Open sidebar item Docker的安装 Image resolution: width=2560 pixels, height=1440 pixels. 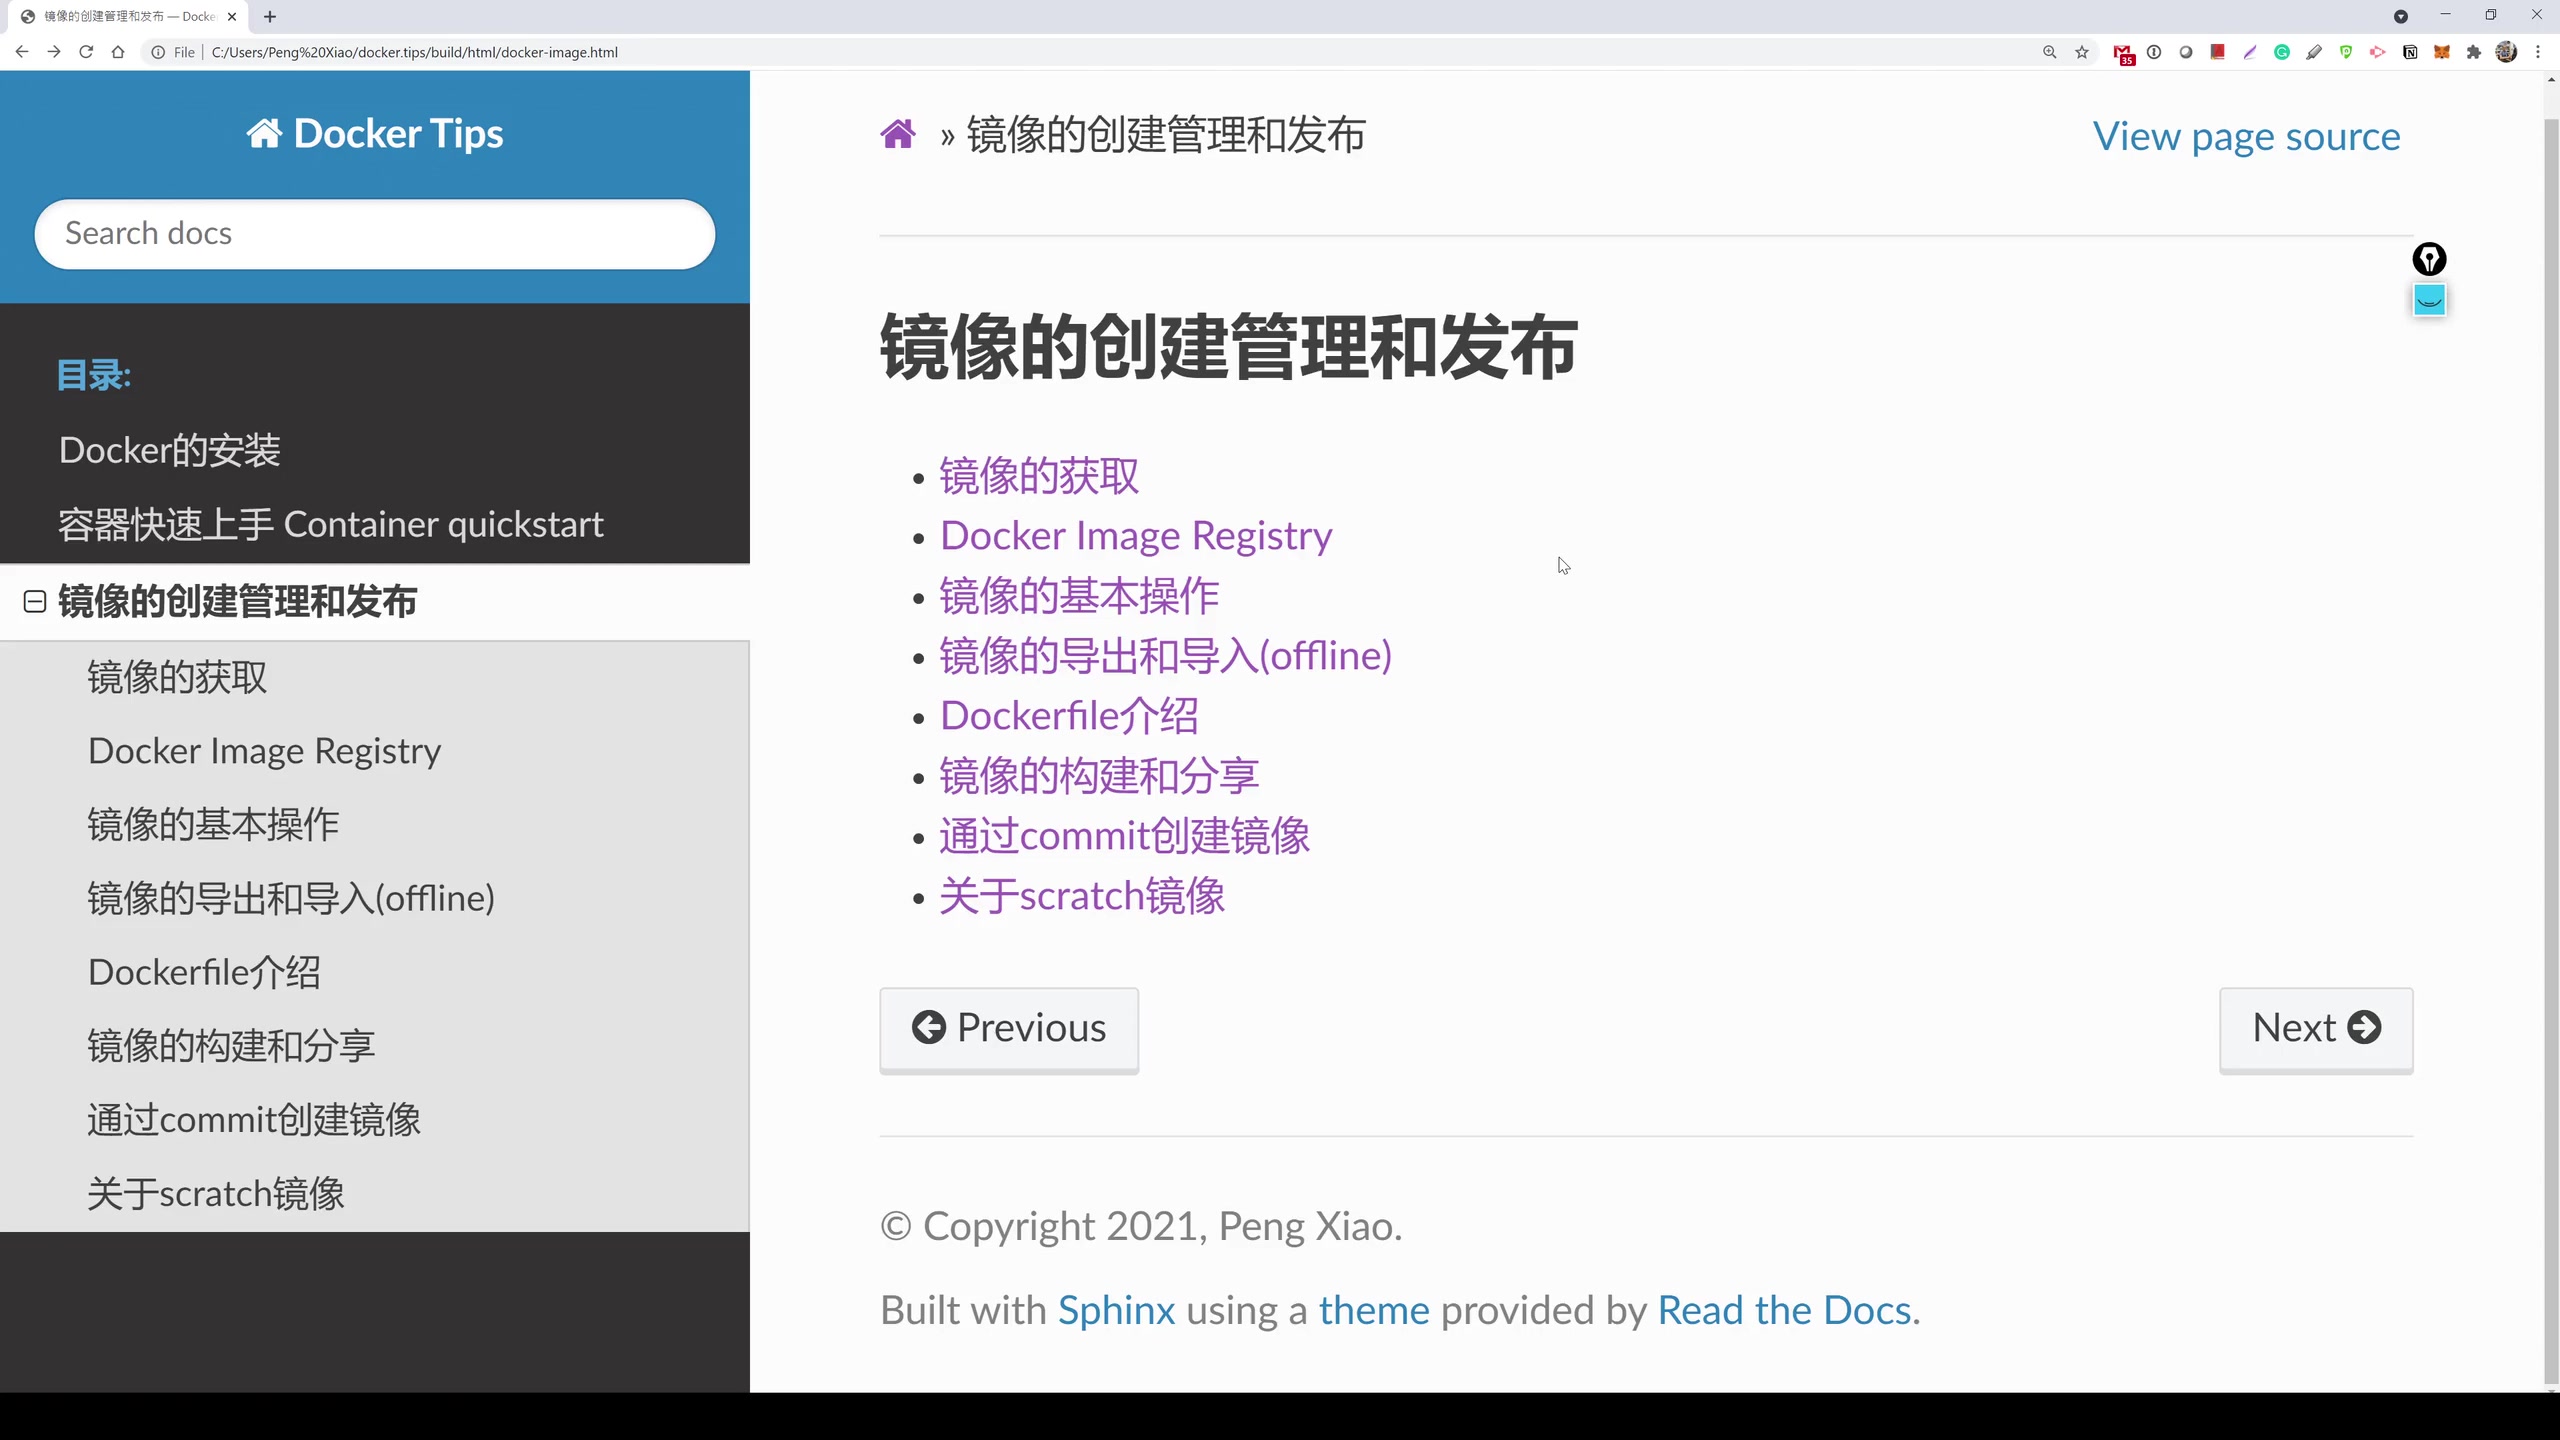pyautogui.click(x=170, y=450)
